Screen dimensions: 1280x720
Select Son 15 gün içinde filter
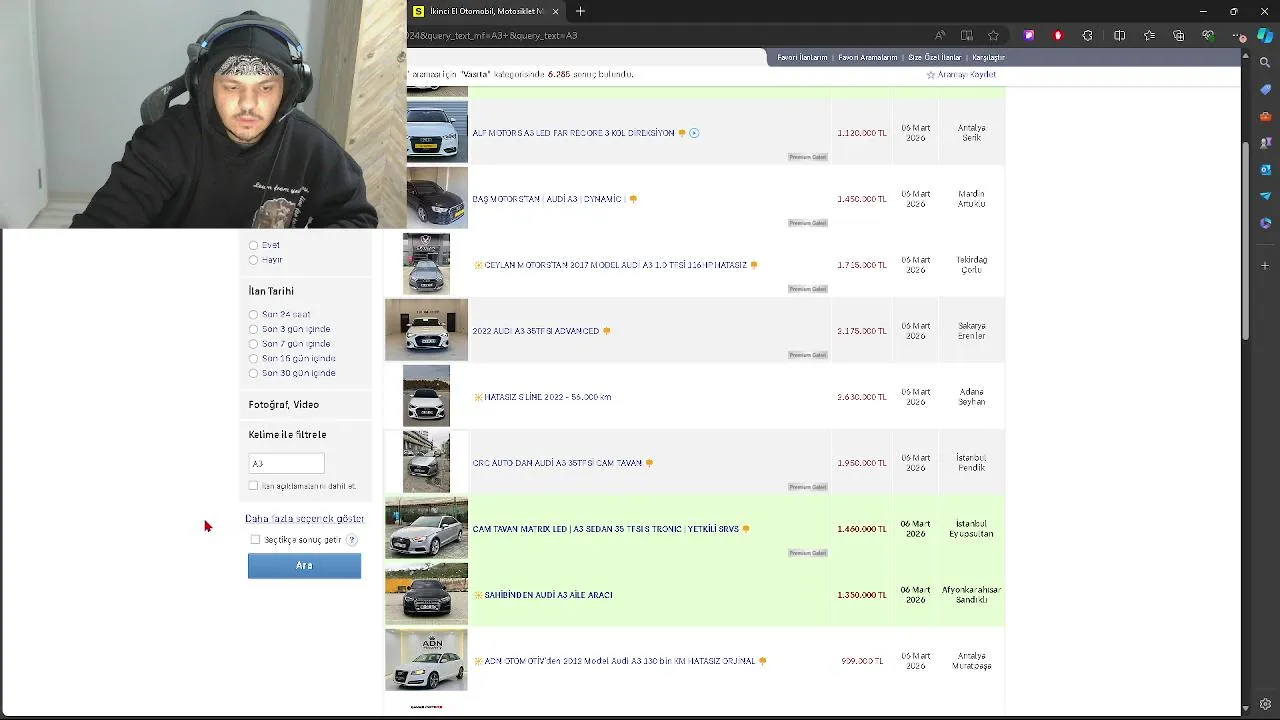click(253, 358)
